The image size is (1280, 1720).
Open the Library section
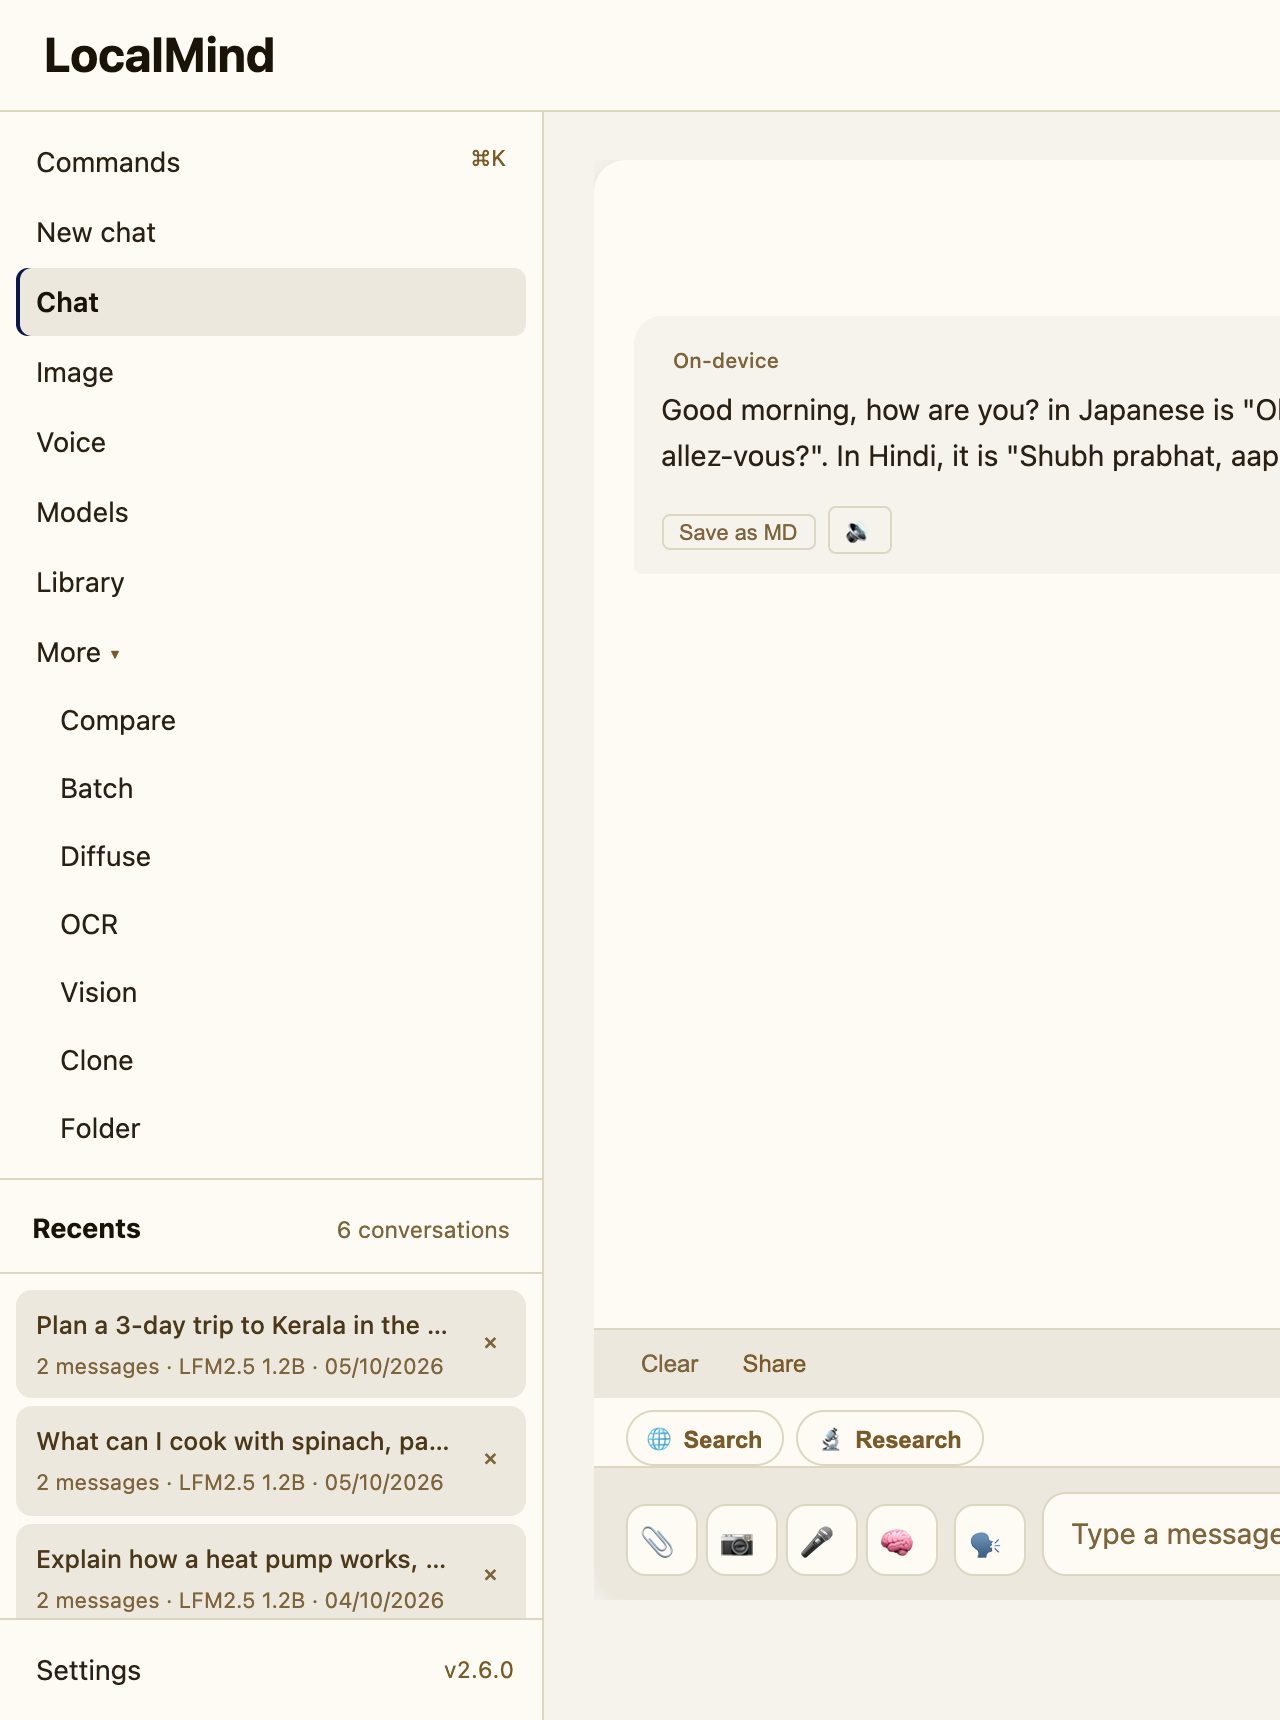[271, 582]
